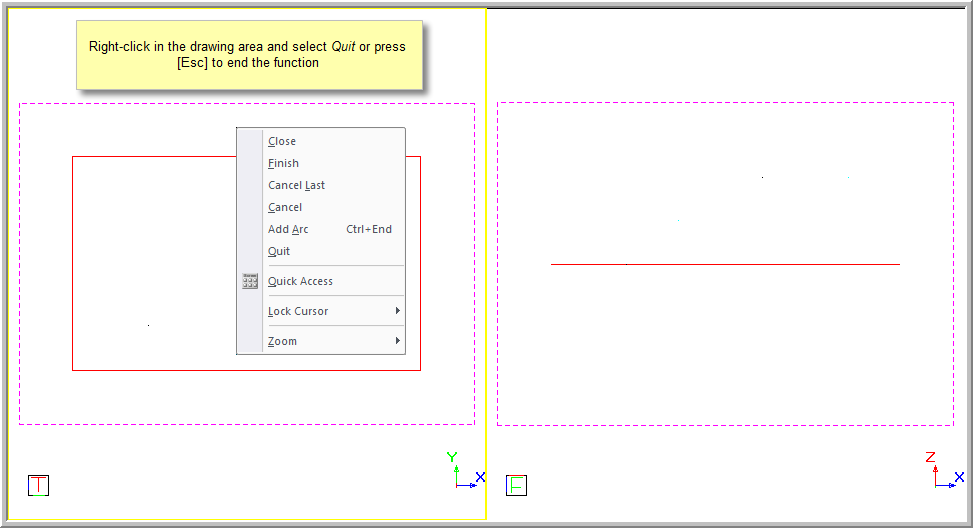Open Quick Access from the context menu
The image size is (973, 528).
click(300, 282)
